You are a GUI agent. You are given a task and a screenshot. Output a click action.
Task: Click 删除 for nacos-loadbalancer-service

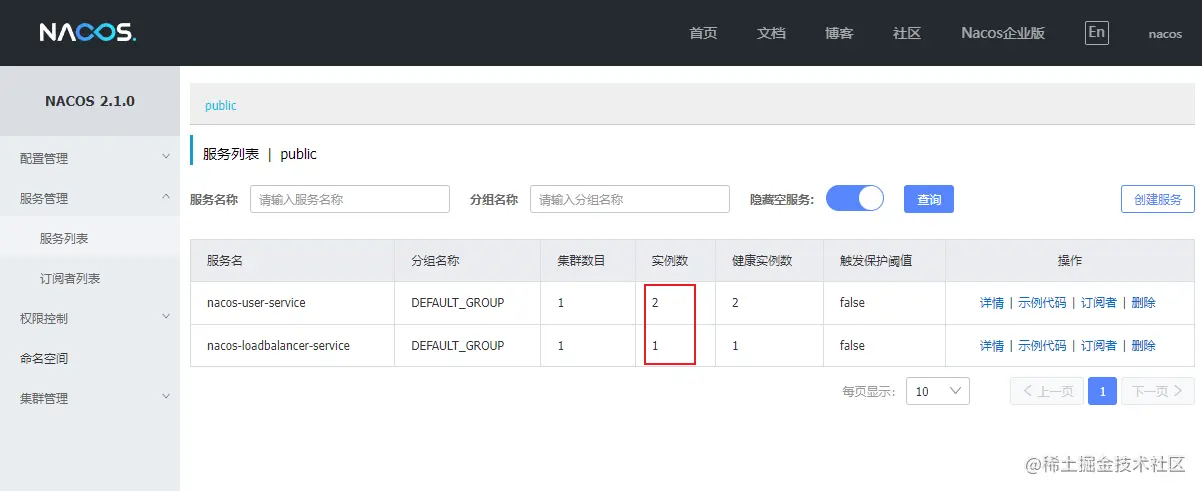tap(1143, 345)
